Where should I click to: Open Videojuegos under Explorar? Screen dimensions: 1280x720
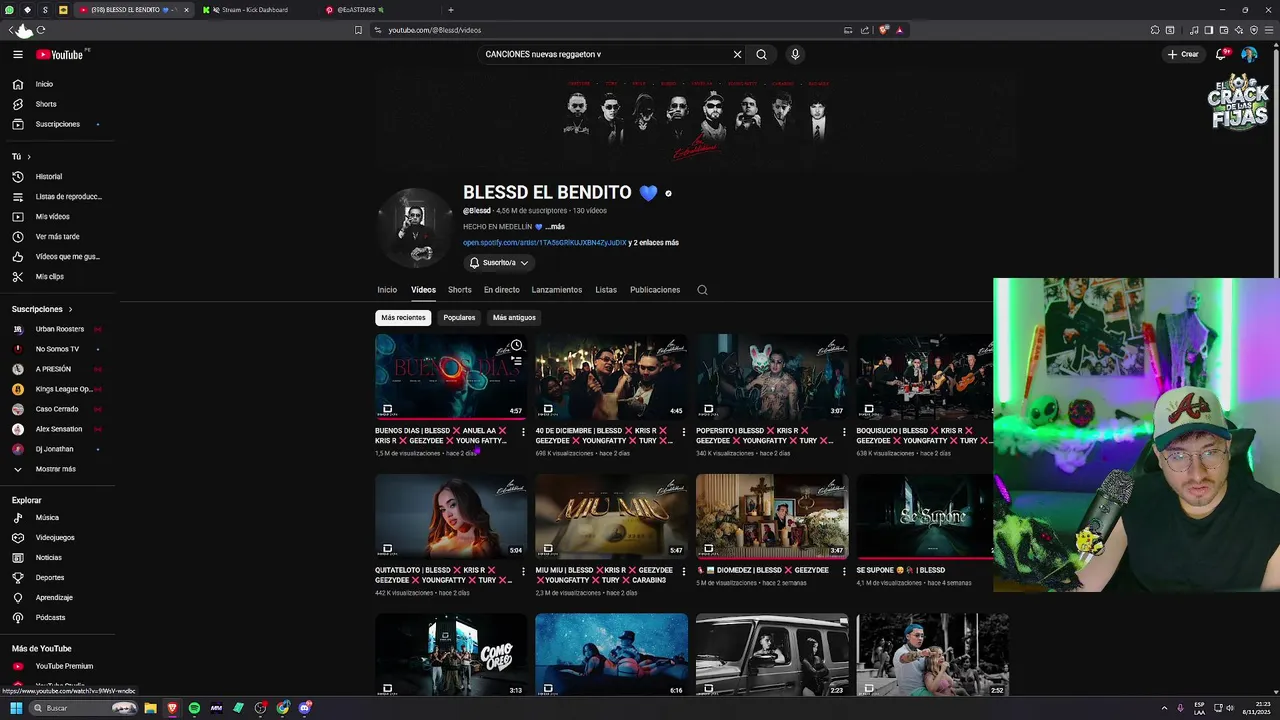57,538
